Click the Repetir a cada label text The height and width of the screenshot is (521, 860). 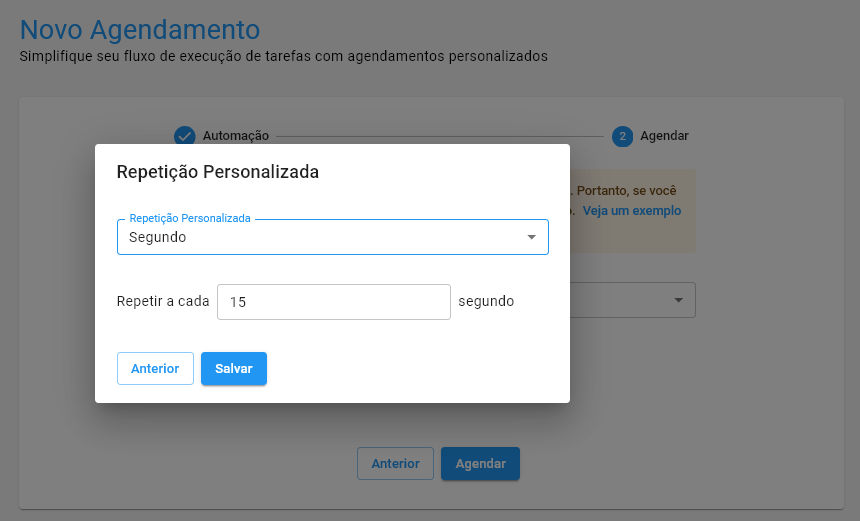pyautogui.click(x=163, y=301)
